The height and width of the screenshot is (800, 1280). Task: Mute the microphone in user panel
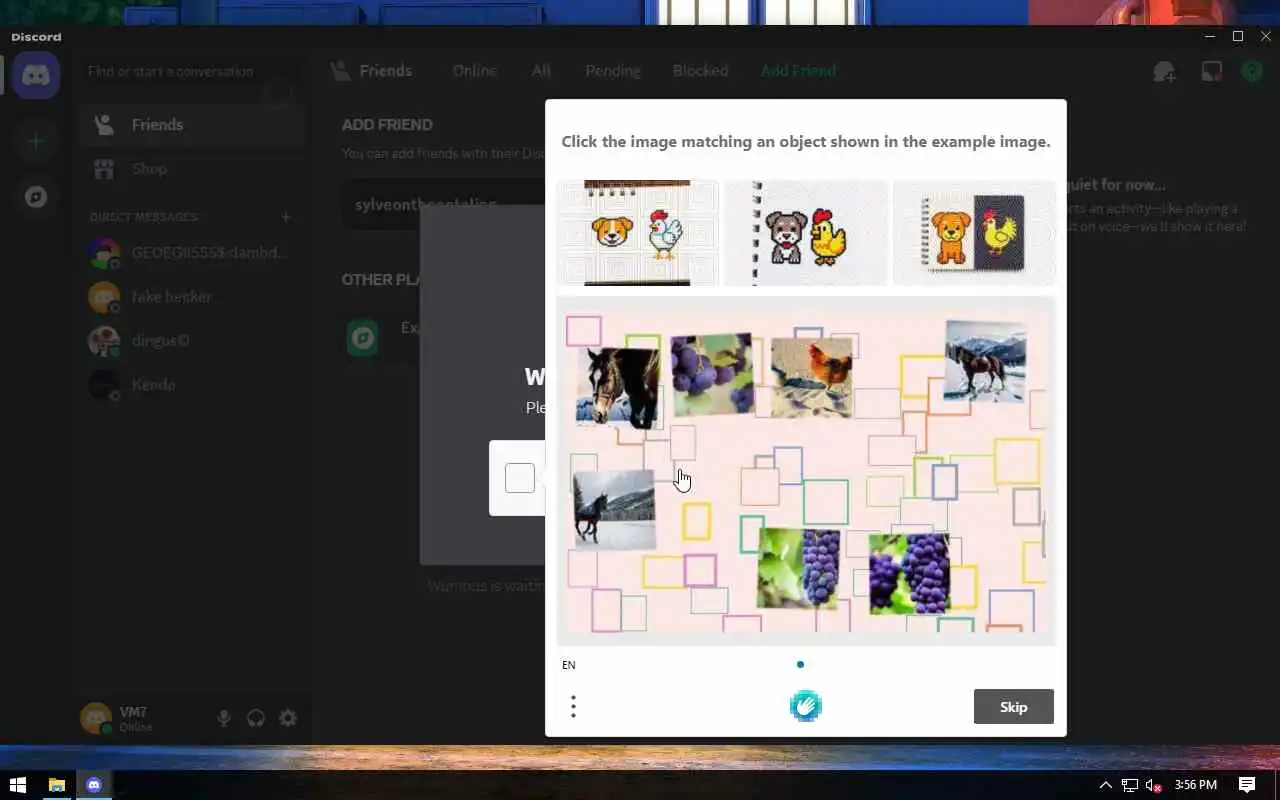[x=224, y=718]
